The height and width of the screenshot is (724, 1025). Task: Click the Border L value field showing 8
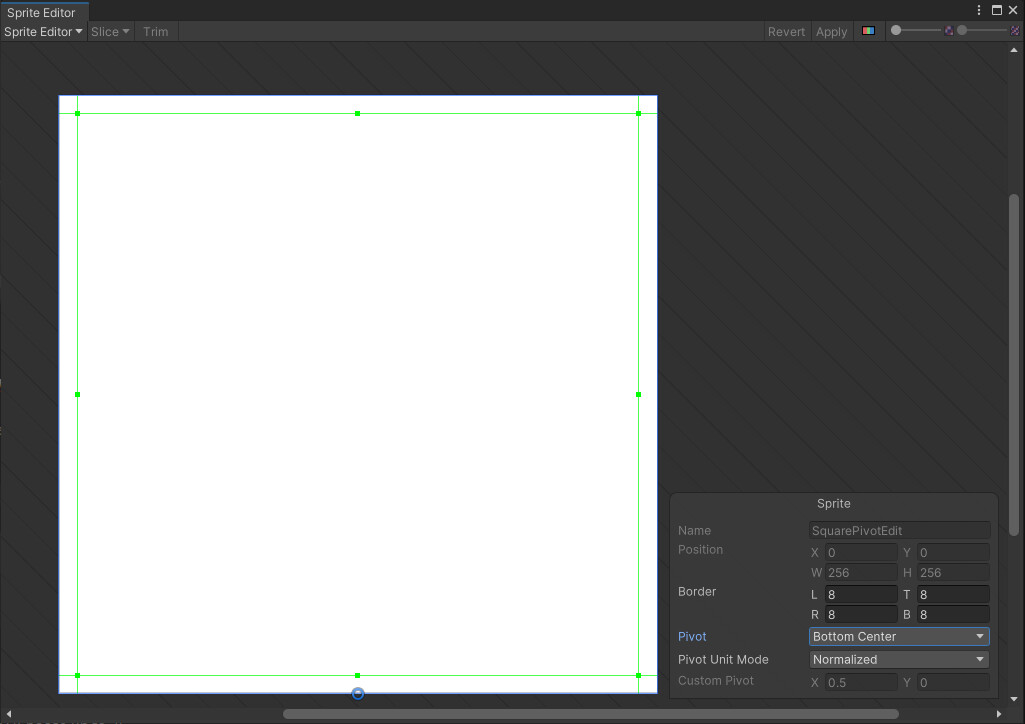(x=860, y=594)
